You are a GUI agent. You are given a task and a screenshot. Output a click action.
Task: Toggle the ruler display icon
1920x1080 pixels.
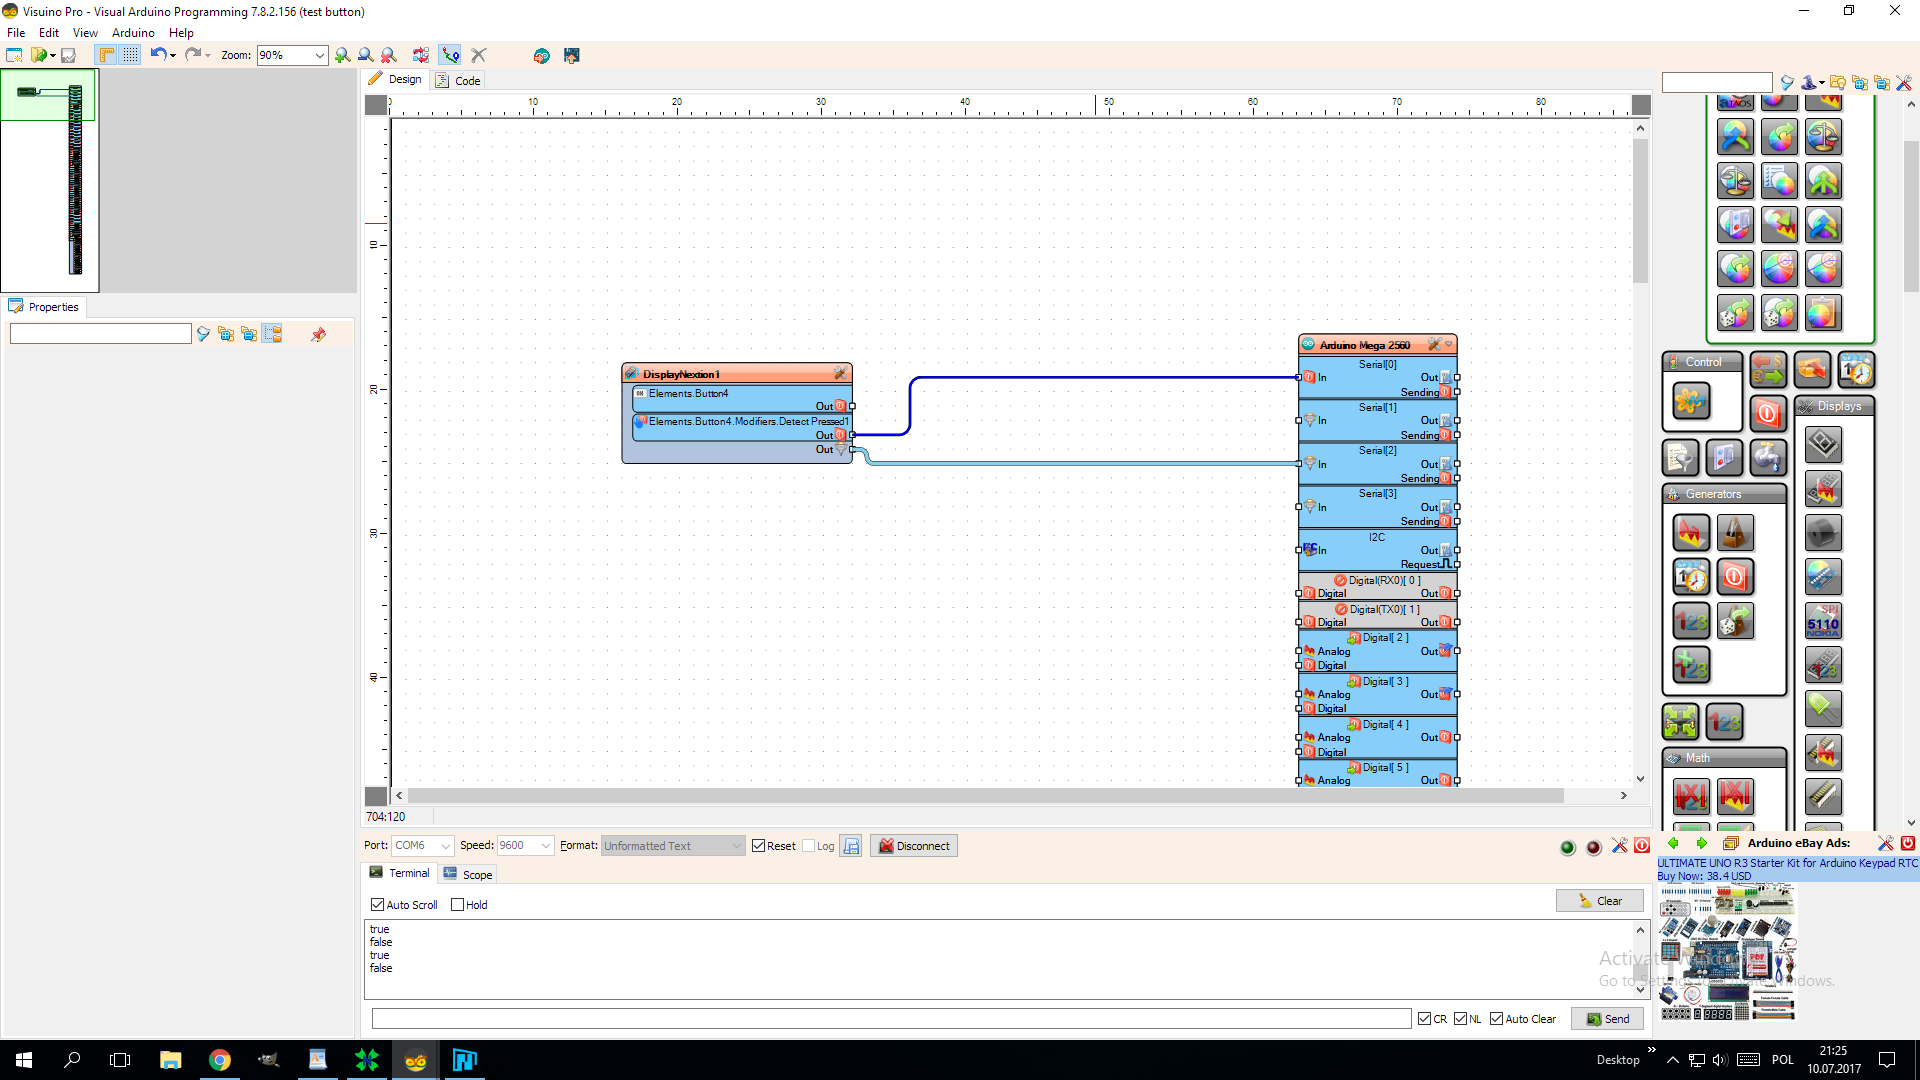pyautogui.click(x=107, y=56)
